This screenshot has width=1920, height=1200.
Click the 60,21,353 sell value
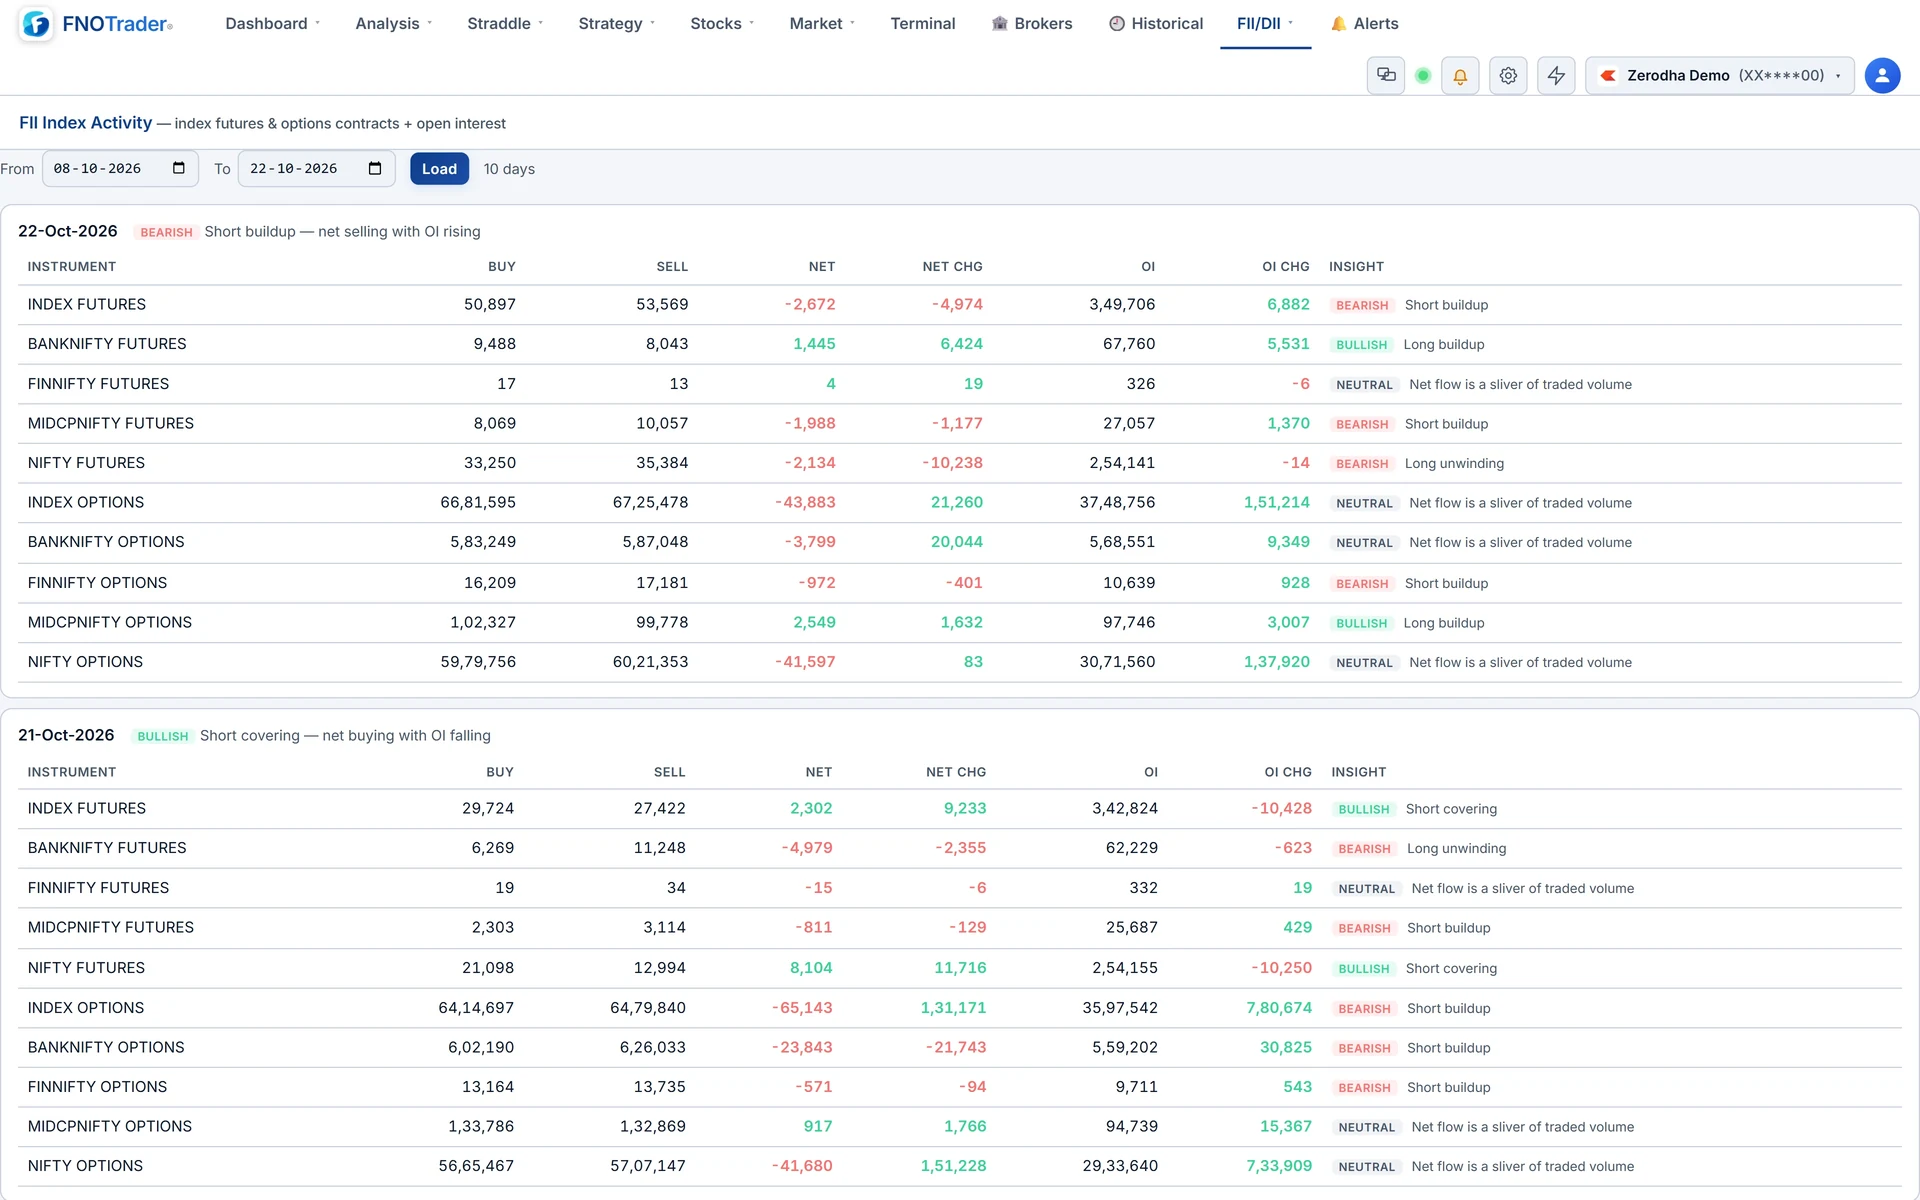coord(650,661)
